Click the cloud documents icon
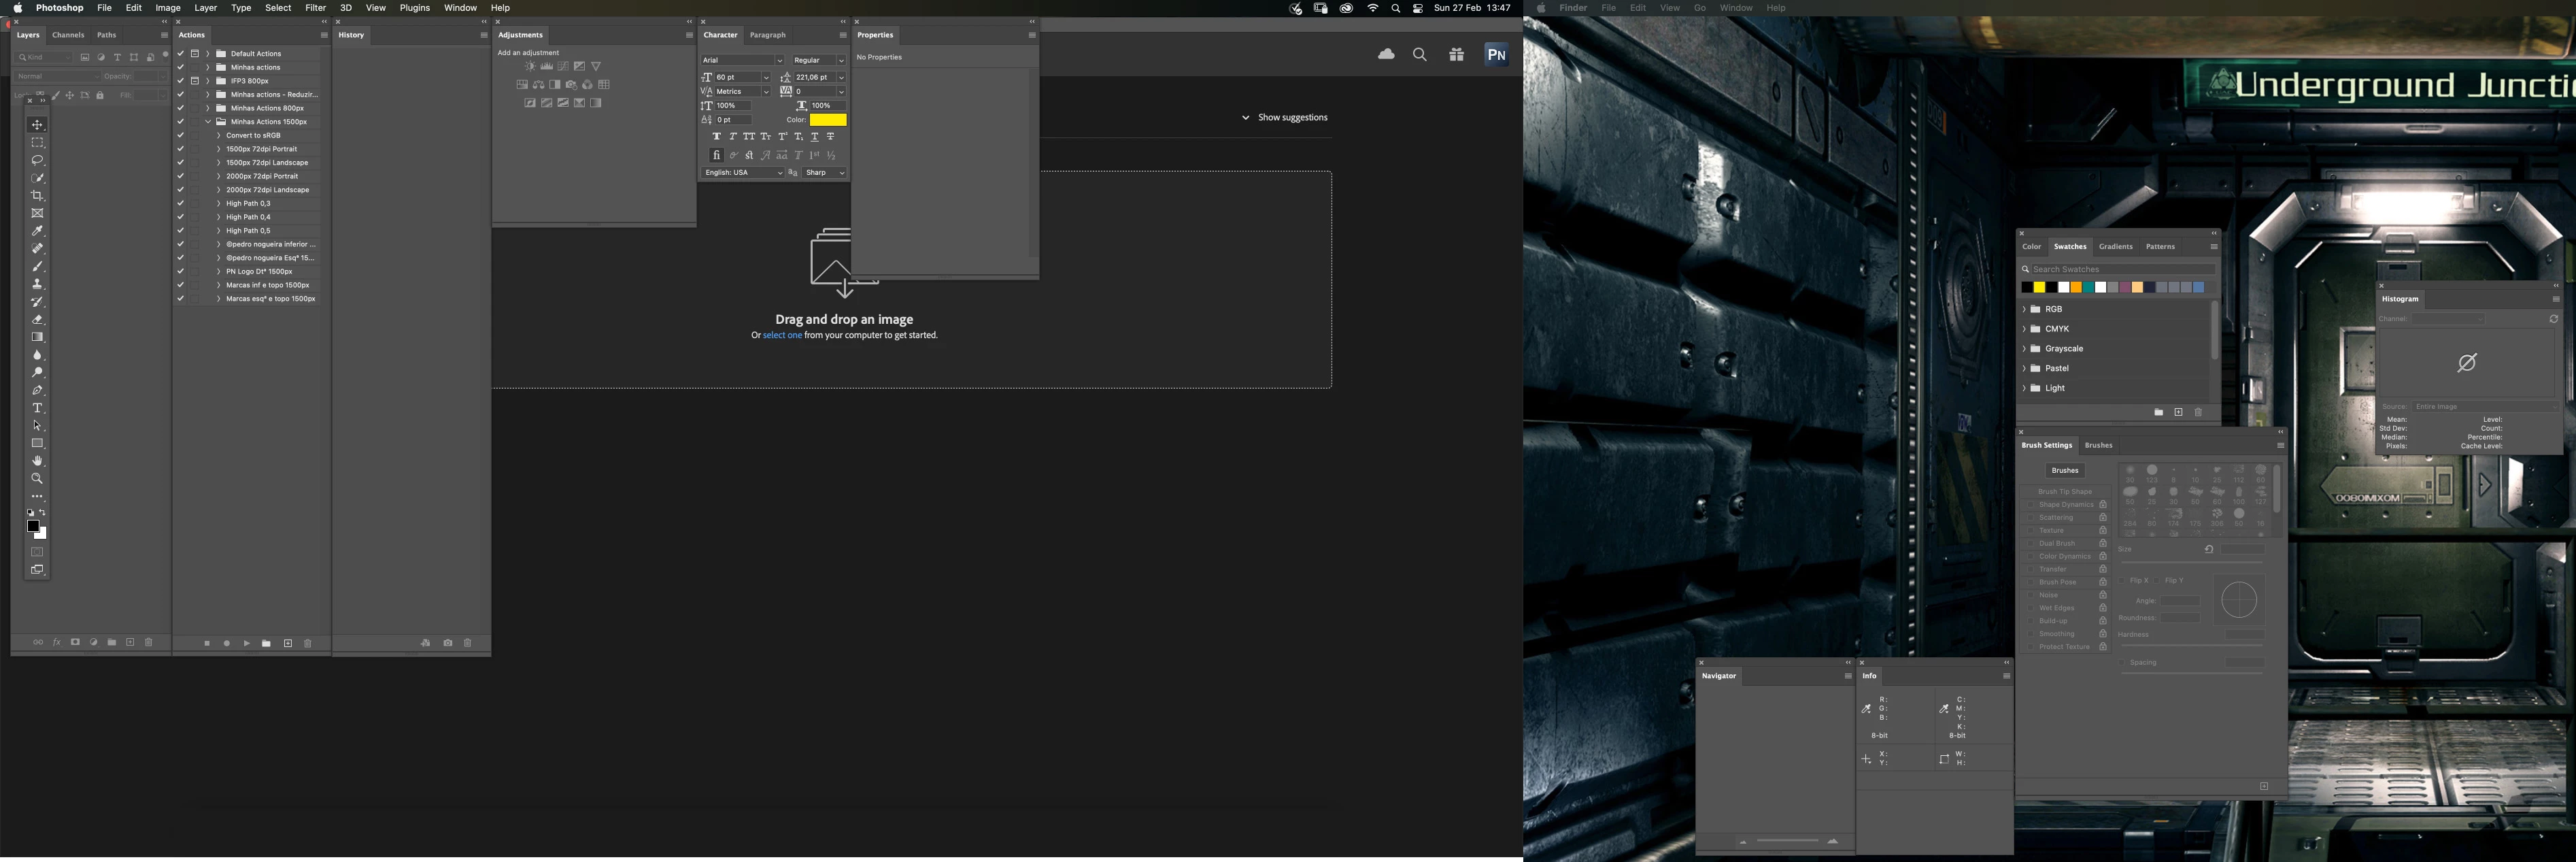Screen dimensions: 2576x862 (1386, 55)
